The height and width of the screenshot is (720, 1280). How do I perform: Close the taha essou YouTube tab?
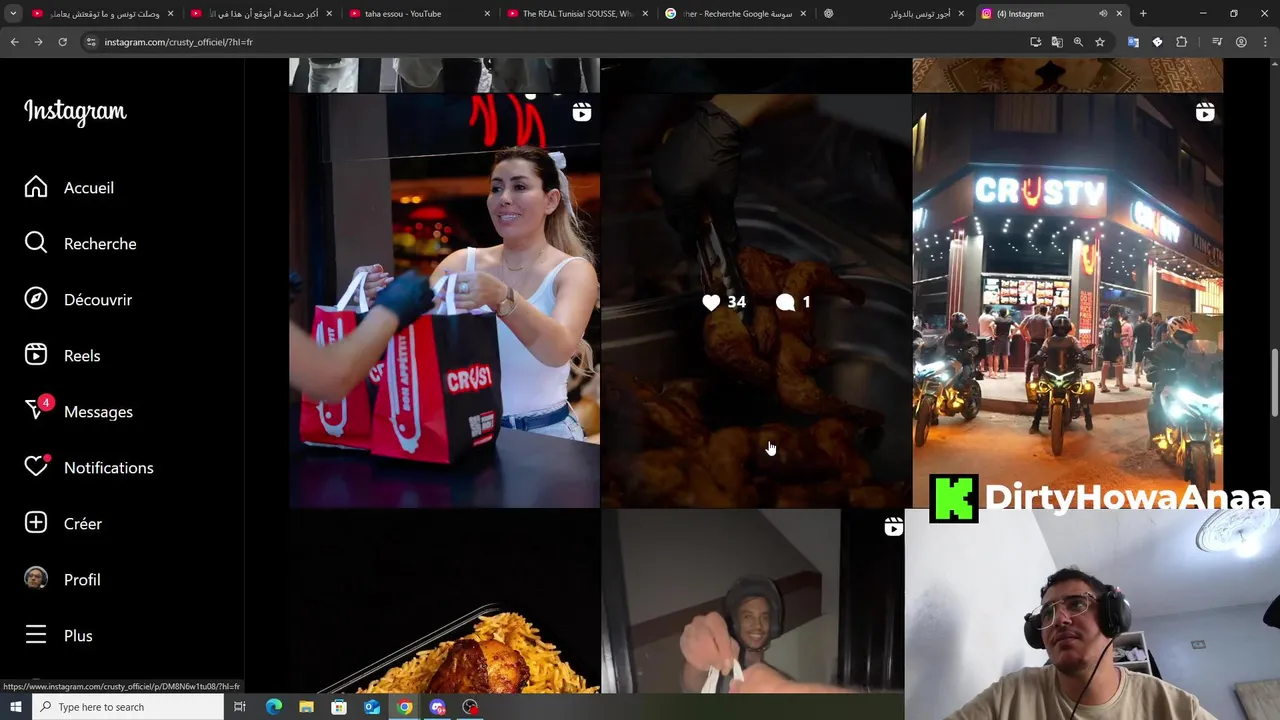pyautogui.click(x=487, y=14)
